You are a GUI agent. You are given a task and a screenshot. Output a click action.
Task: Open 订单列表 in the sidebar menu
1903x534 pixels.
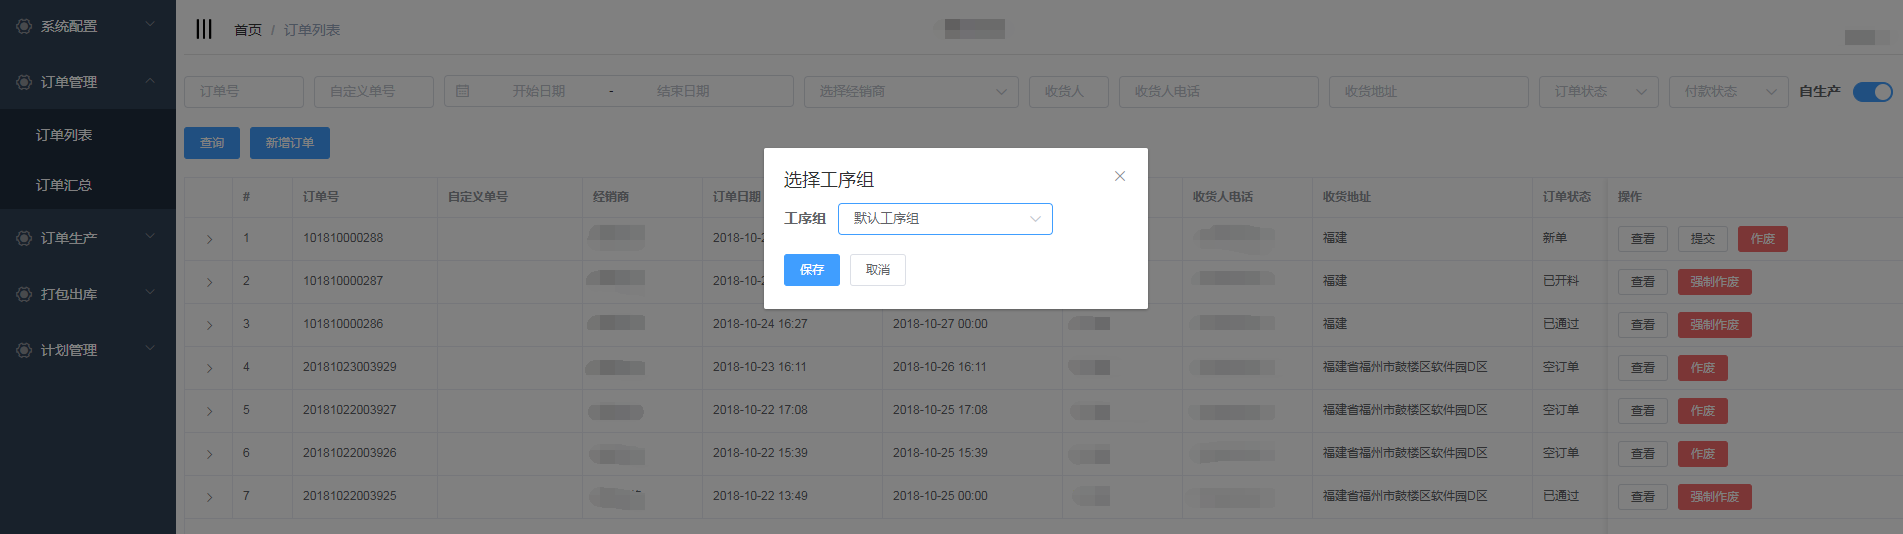pyautogui.click(x=64, y=135)
